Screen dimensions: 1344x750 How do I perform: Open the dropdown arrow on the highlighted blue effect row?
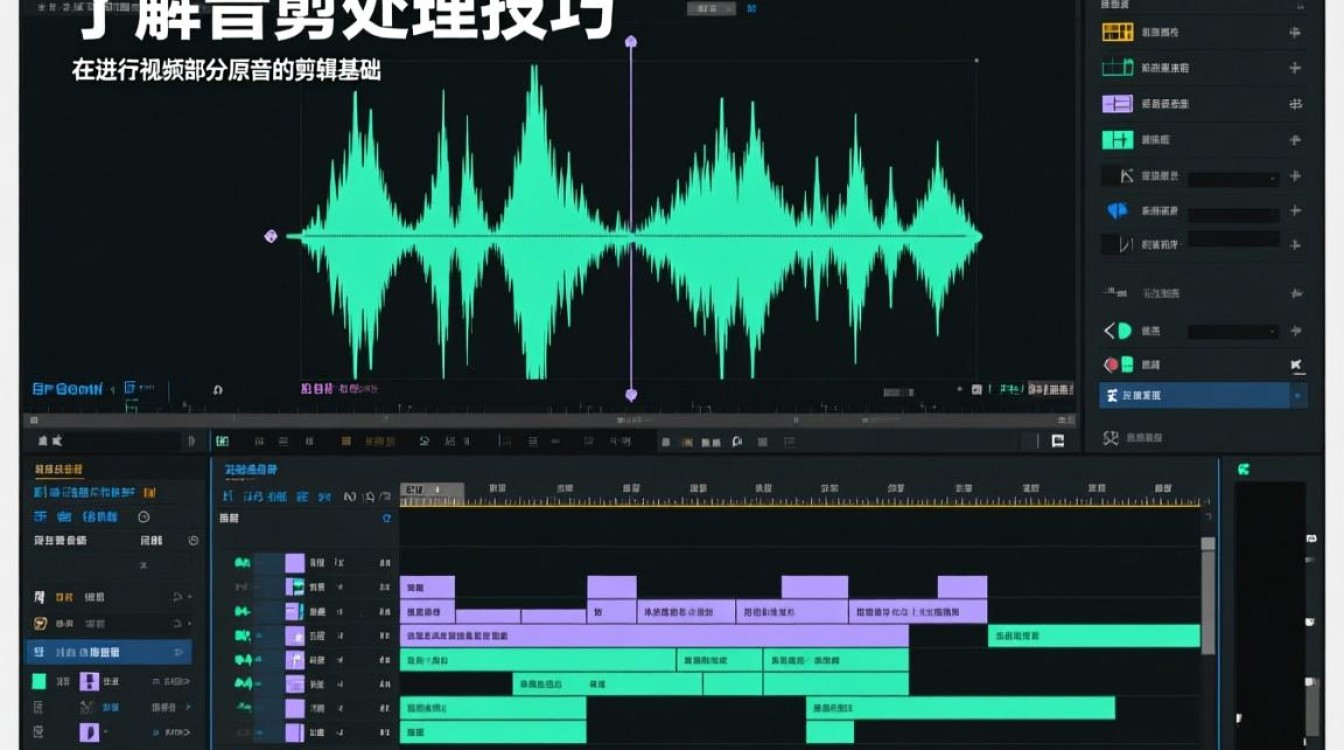pyautogui.click(x=1298, y=396)
